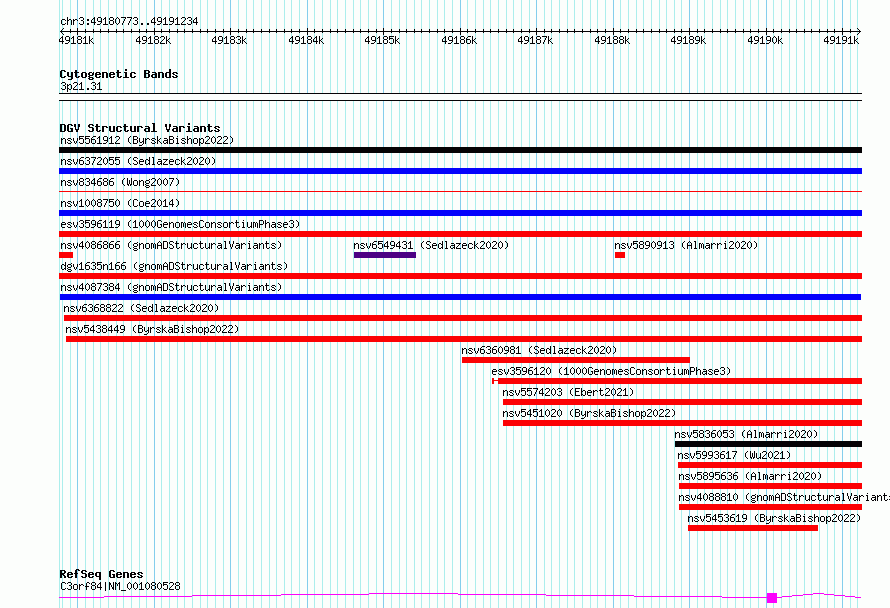Click the 3p21.31 cytoband label
890x608 pixels.
[x=81, y=87]
